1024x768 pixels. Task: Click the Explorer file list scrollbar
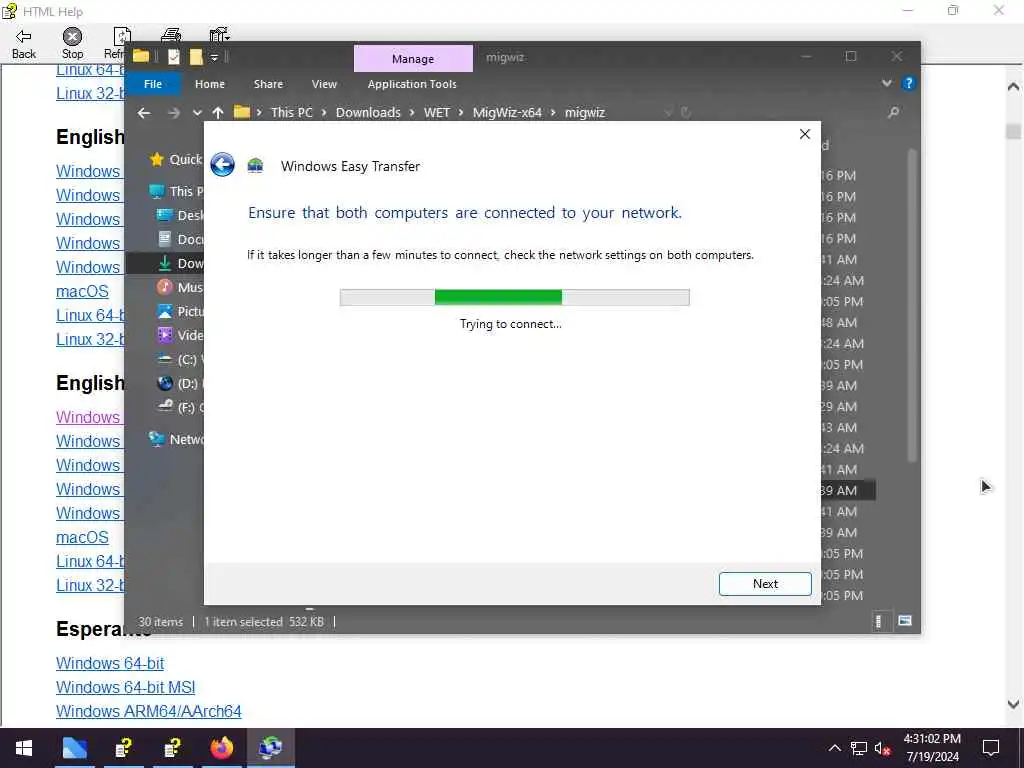pyautogui.click(x=912, y=307)
